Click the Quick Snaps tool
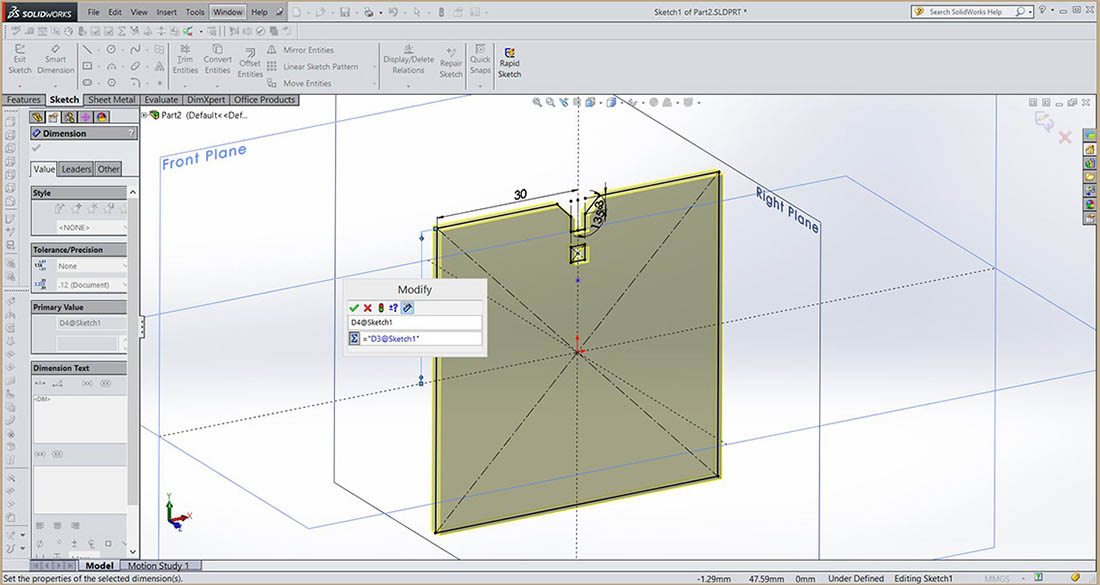Screen dimensions: 1100x585 click(481, 59)
